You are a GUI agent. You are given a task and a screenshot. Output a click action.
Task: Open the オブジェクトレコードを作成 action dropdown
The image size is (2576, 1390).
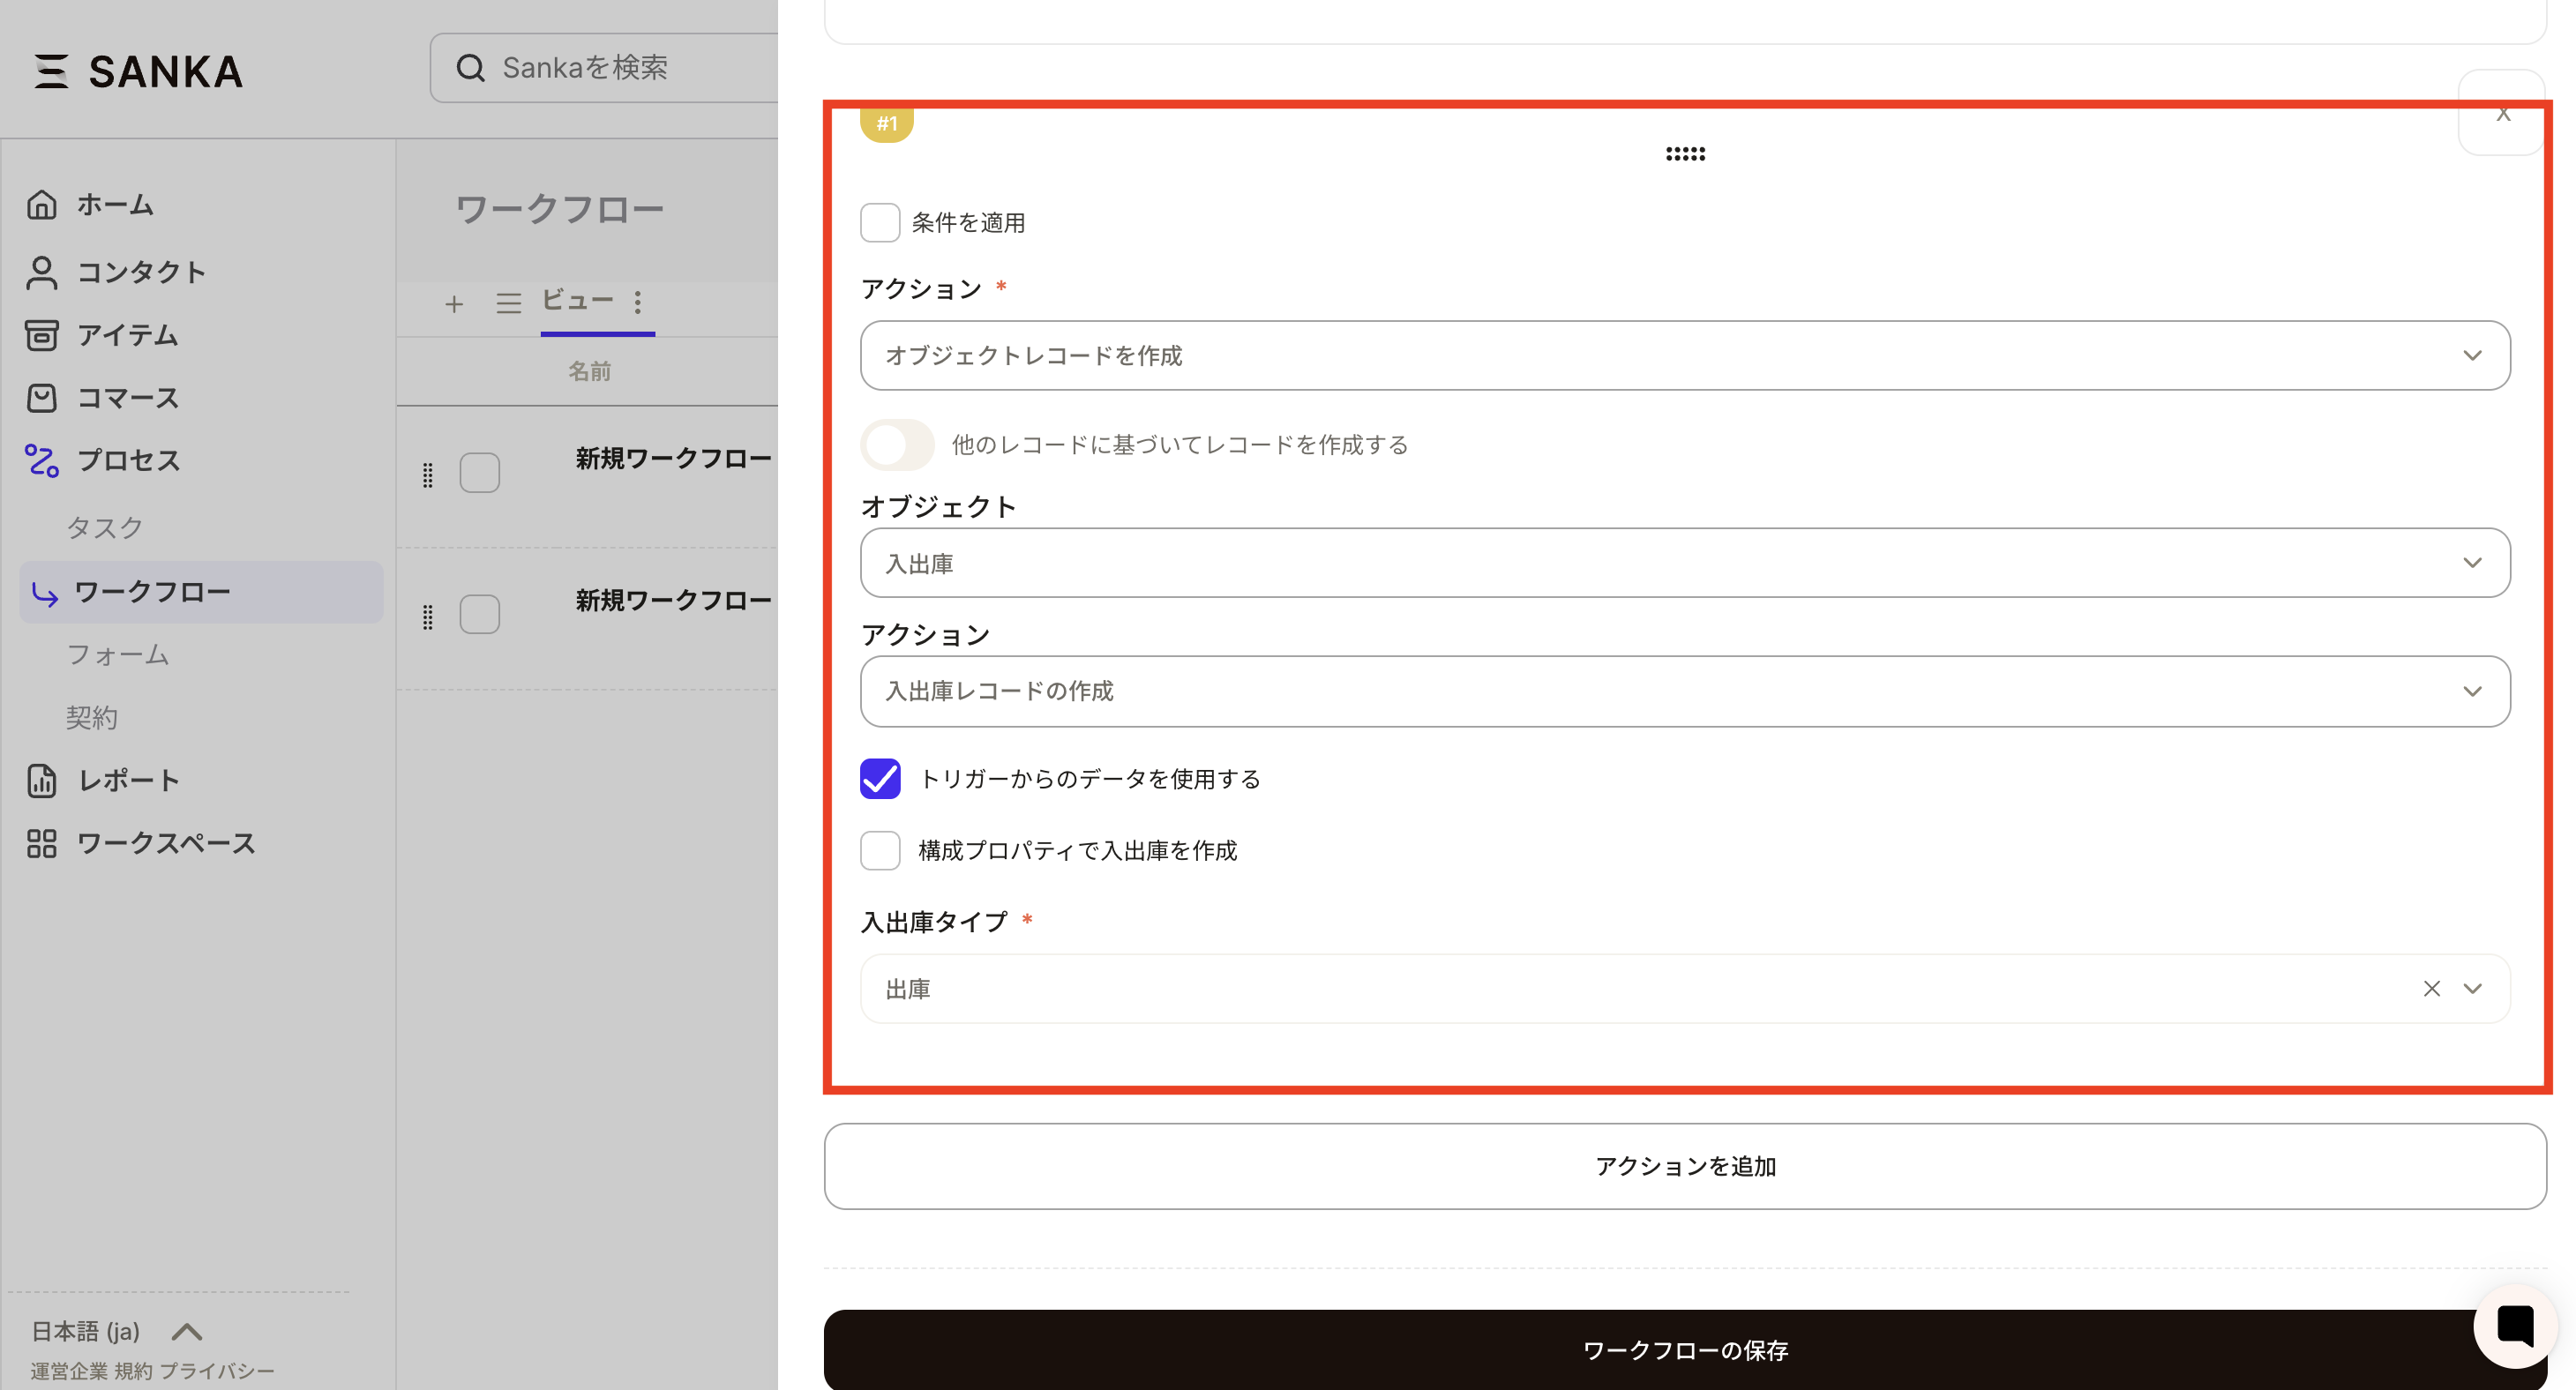click(x=1684, y=355)
